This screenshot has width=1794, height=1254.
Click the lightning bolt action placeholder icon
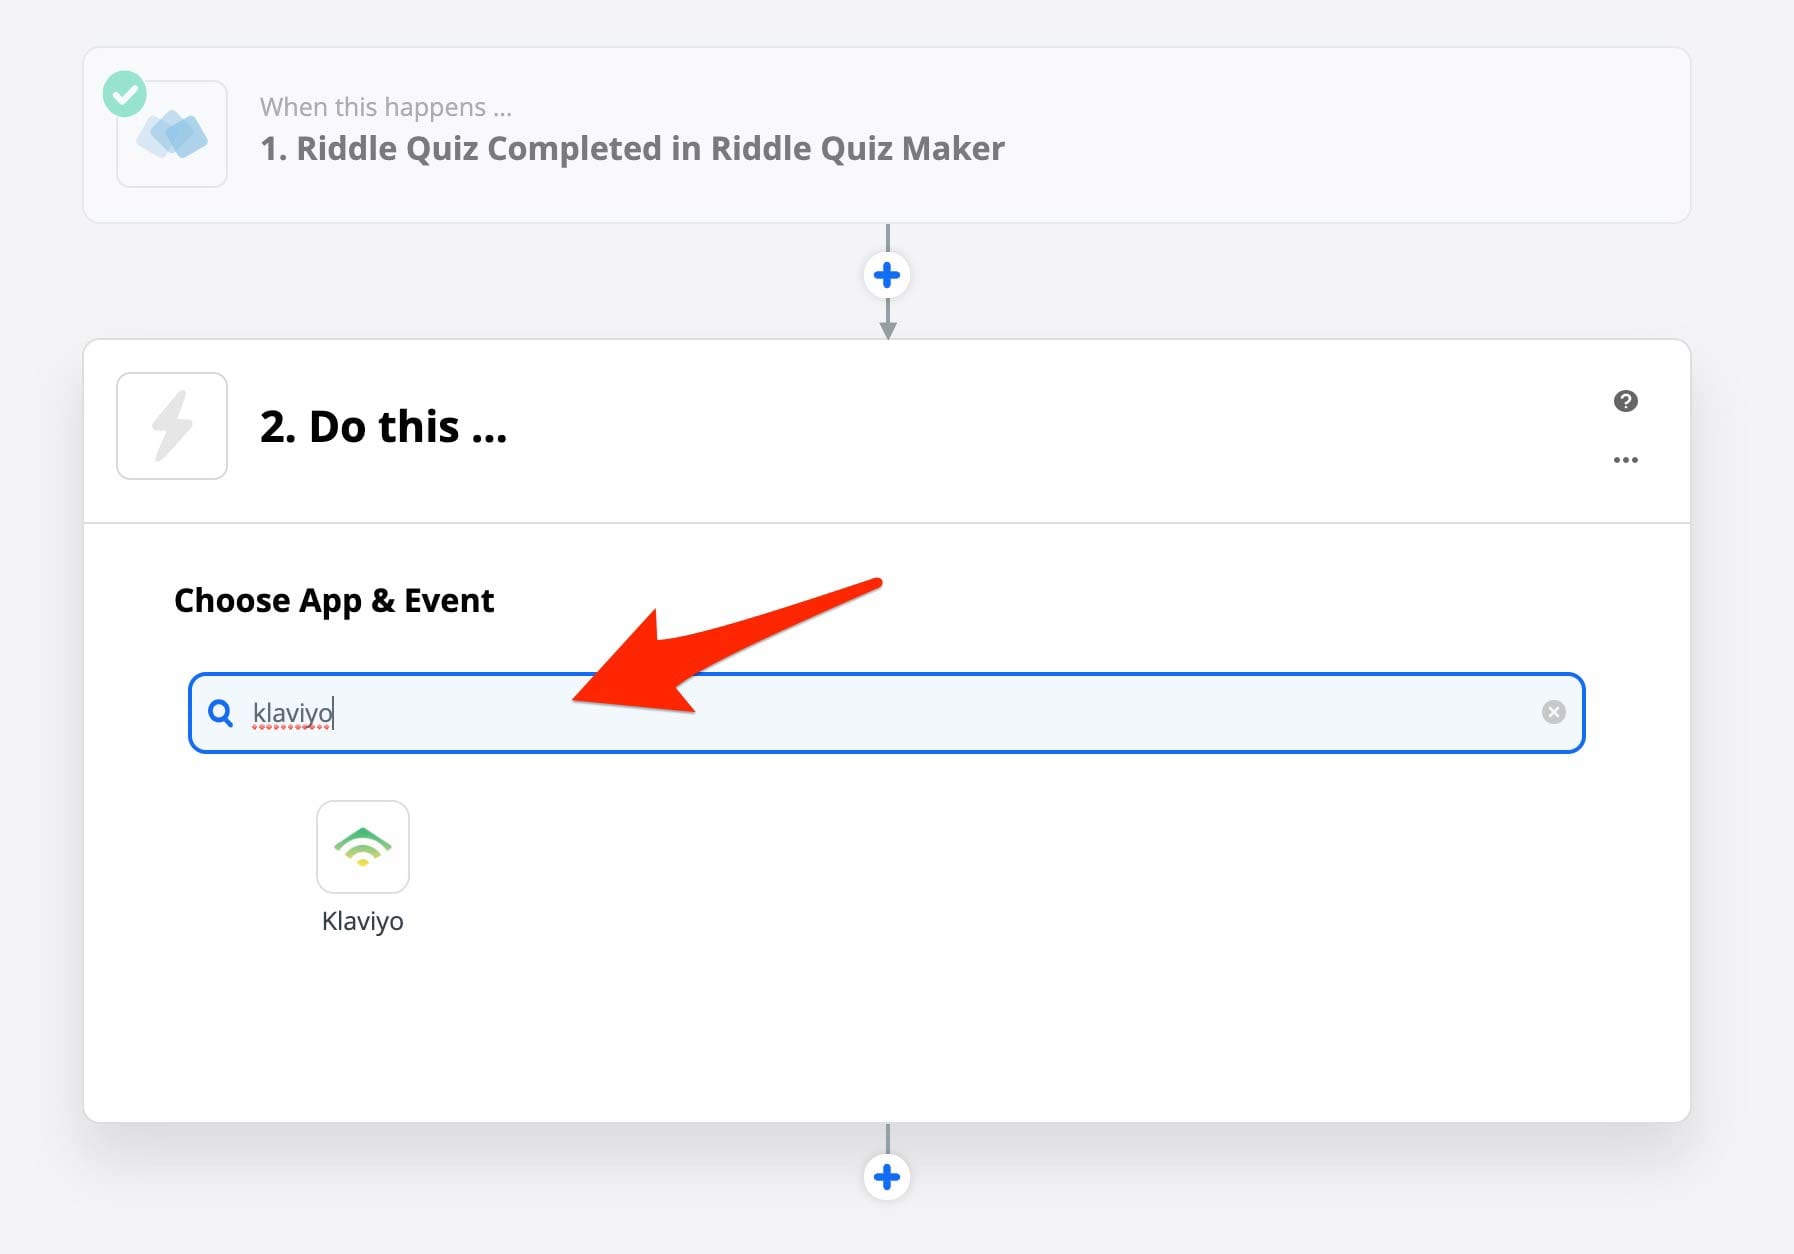(172, 426)
